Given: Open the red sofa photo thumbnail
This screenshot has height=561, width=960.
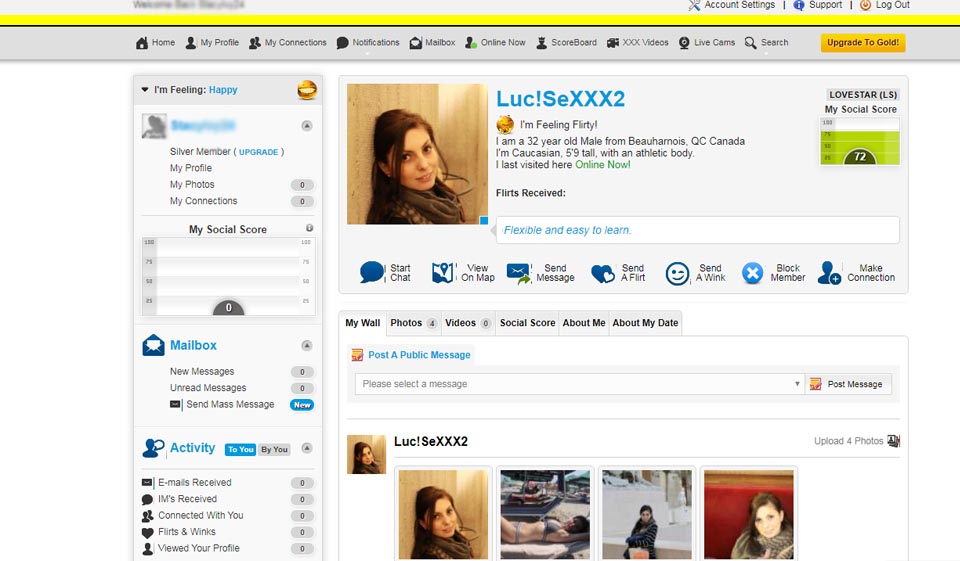Looking at the screenshot, I should pos(748,514).
